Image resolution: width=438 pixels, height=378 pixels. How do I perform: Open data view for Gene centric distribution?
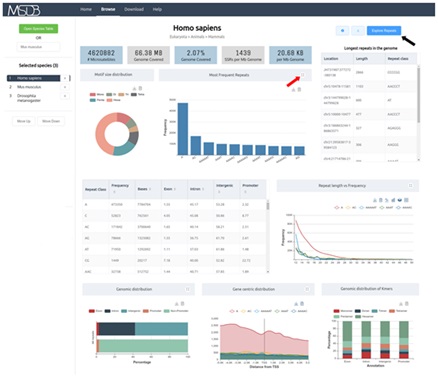302,304
